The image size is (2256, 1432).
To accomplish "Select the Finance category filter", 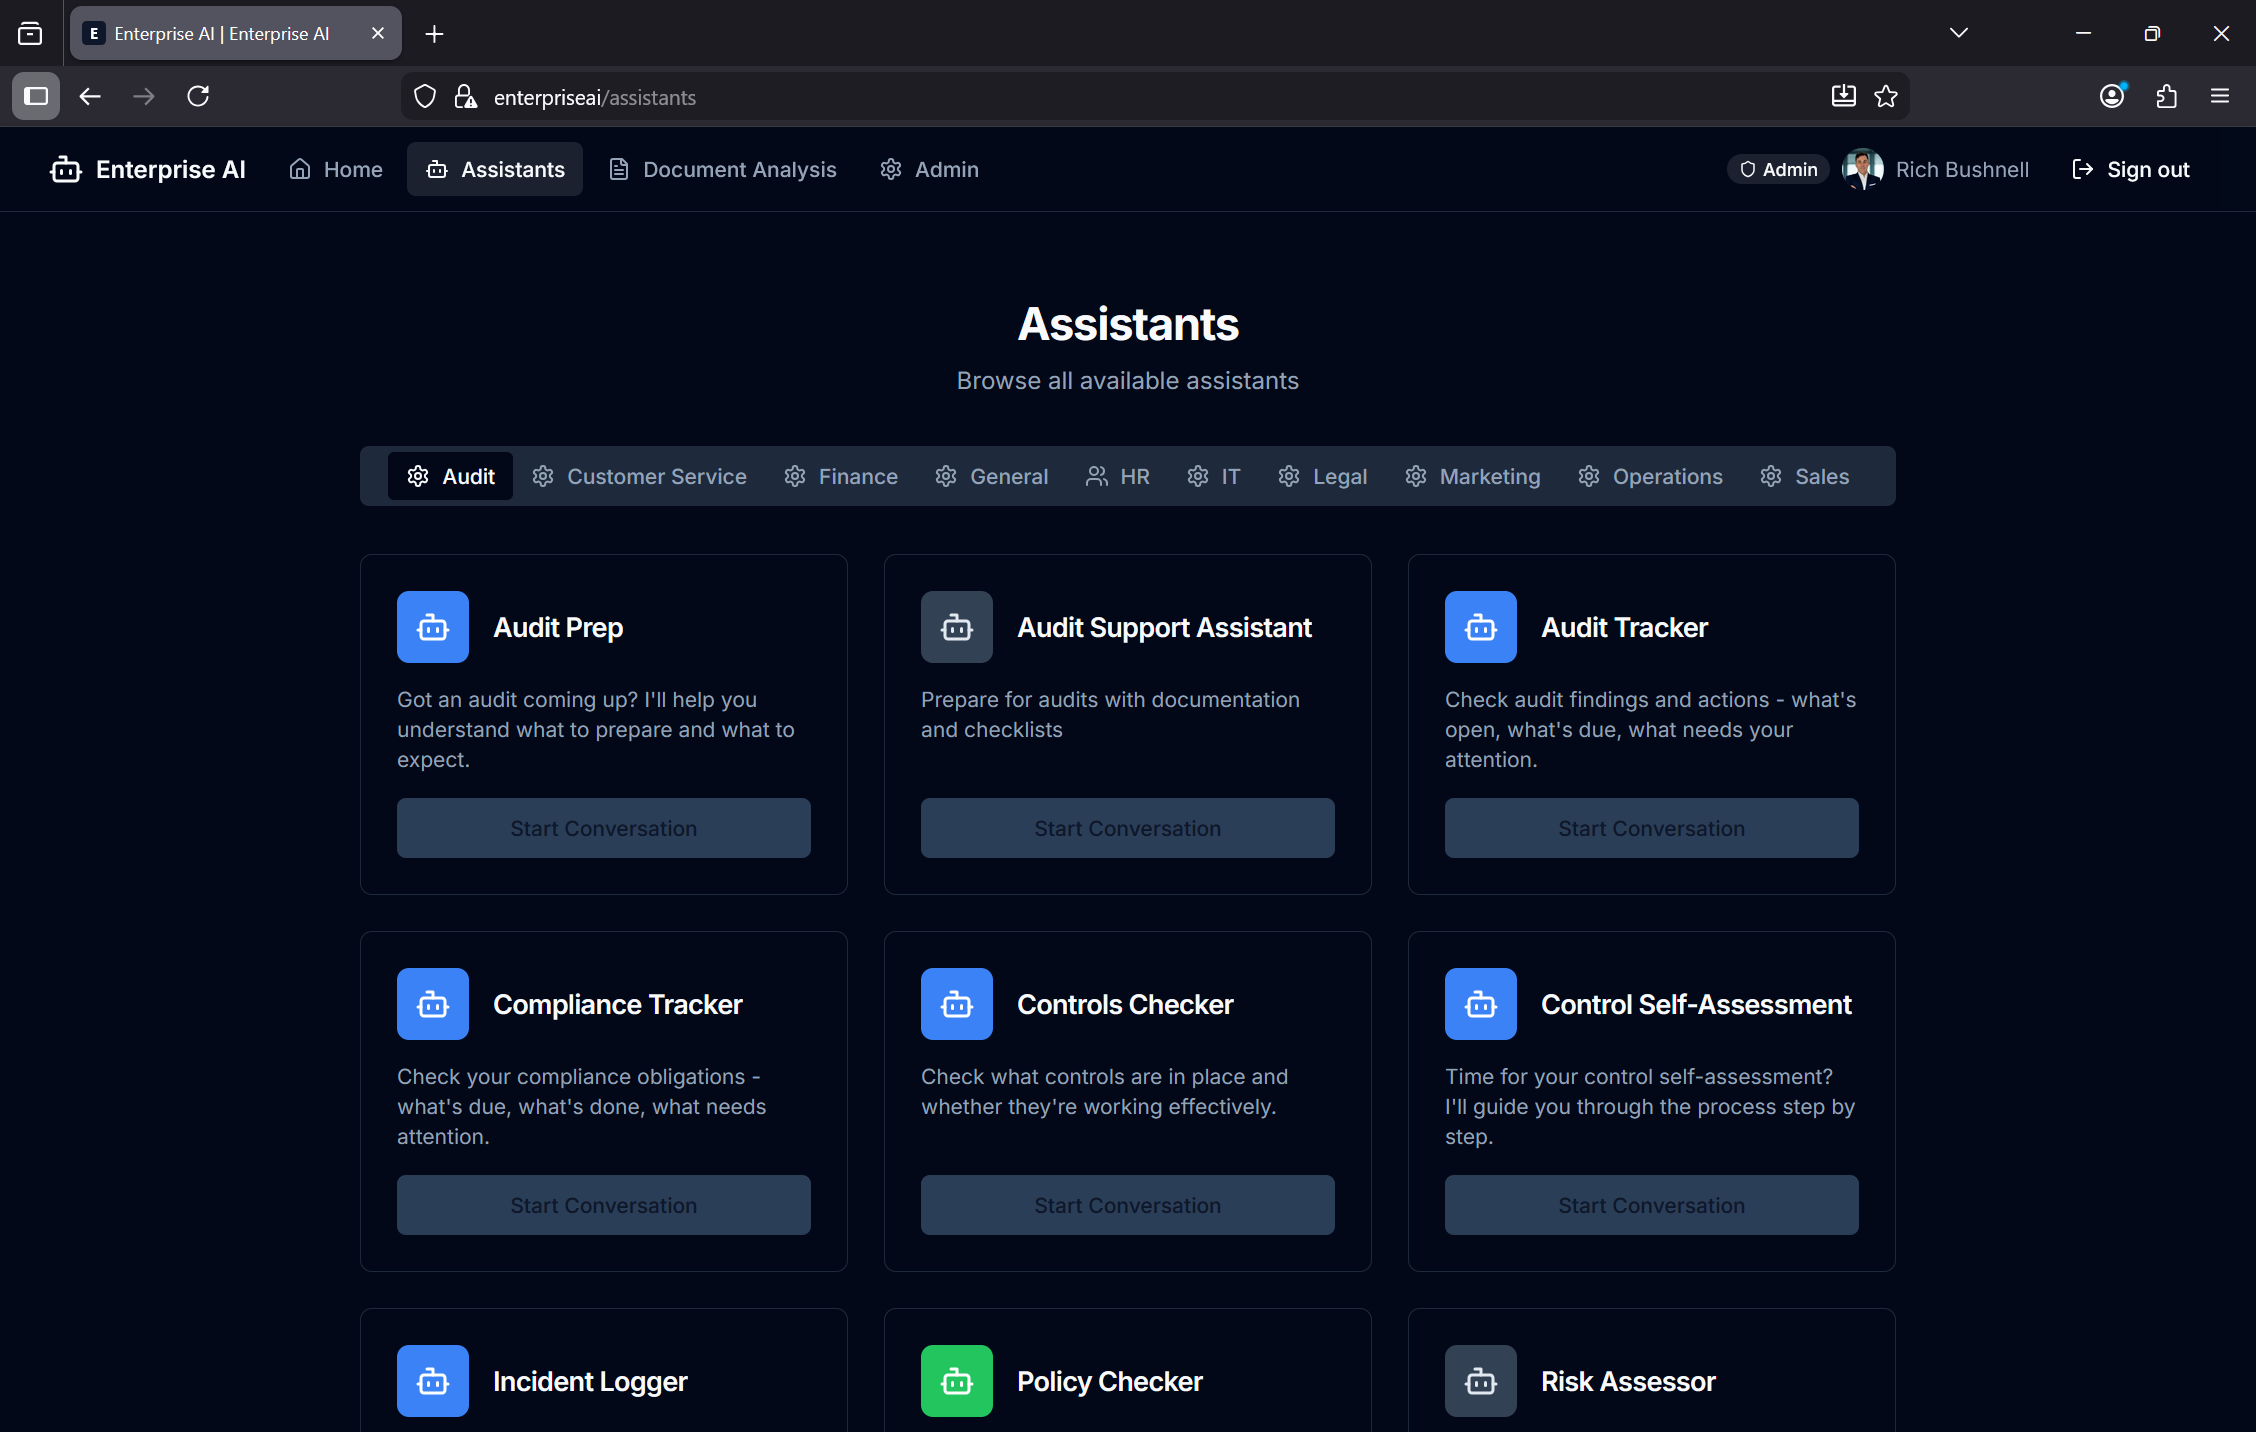I will tap(857, 476).
